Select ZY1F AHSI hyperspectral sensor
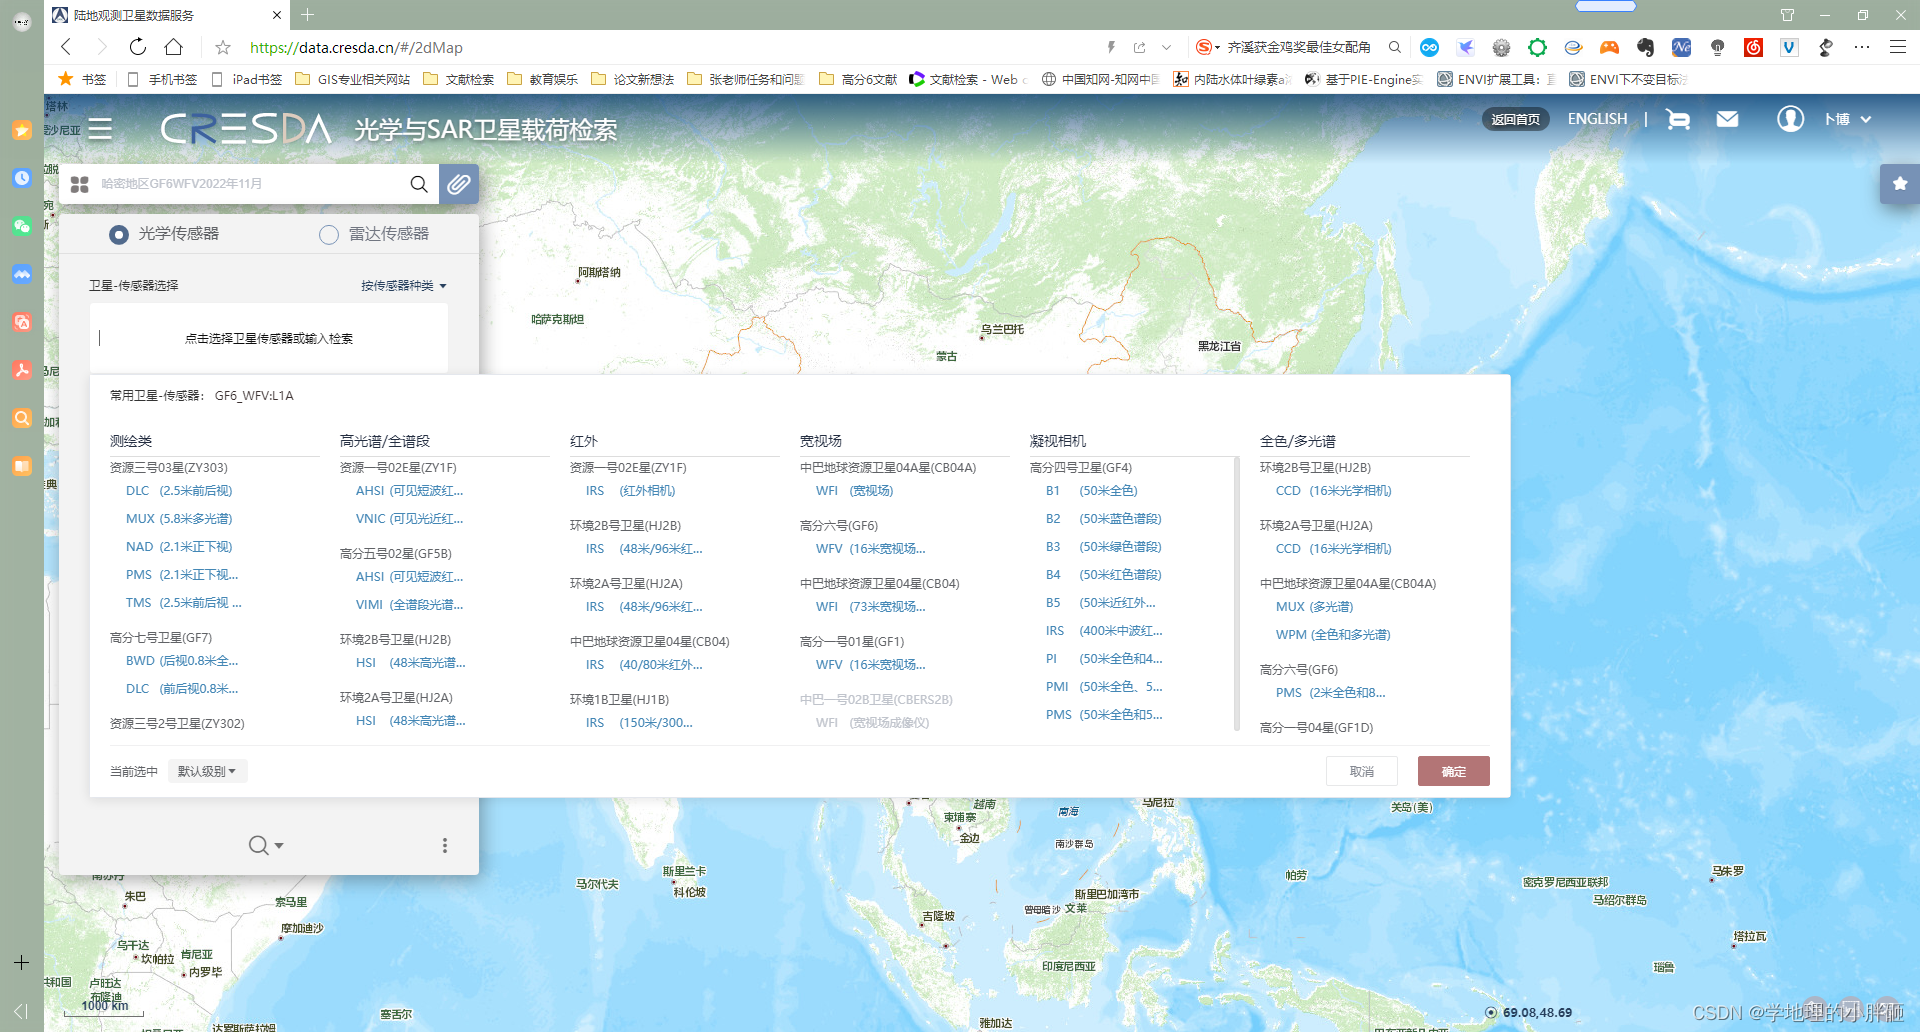This screenshot has height=1032, width=1920. click(409, 490)
